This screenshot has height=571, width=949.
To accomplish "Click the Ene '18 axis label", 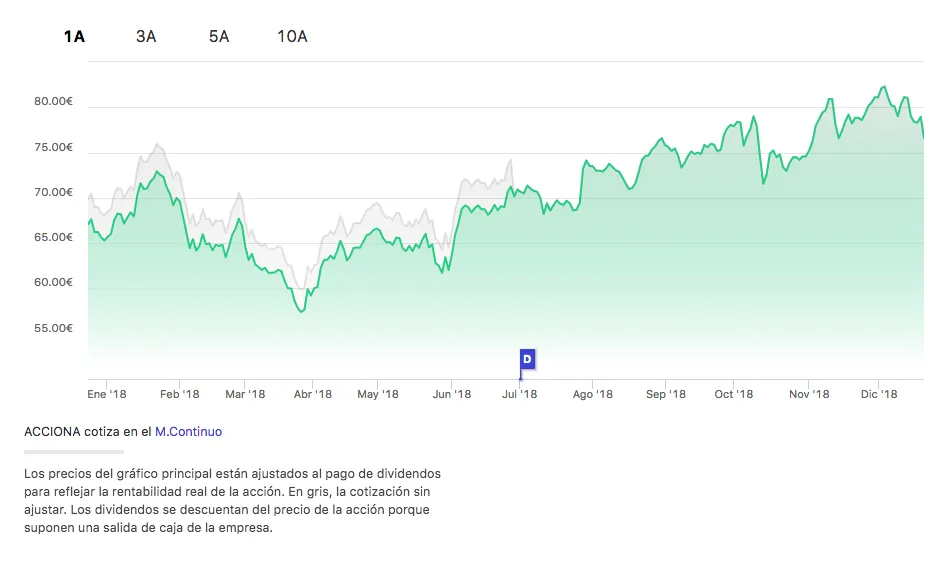I will 107,394.
